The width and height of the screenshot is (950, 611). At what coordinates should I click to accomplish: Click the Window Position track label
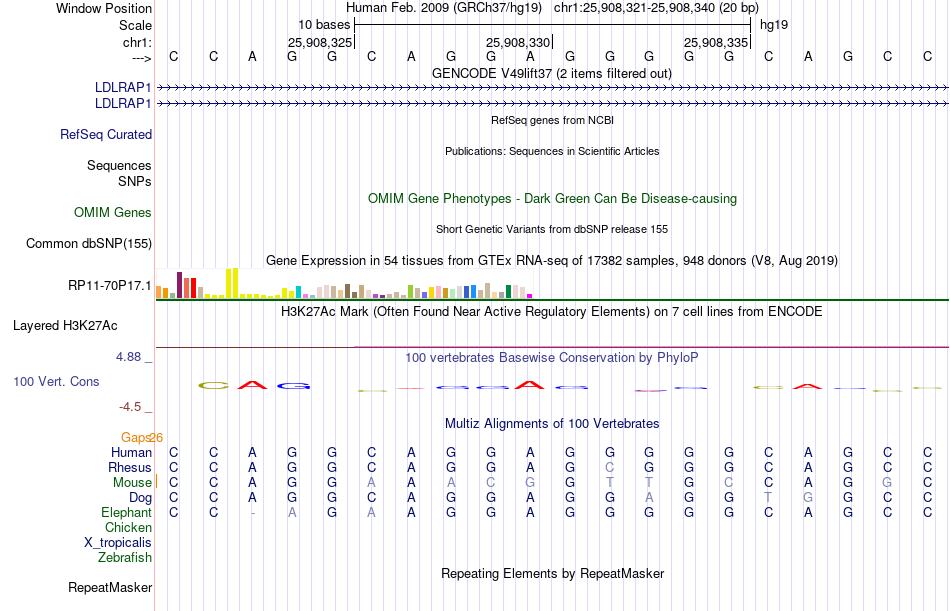point(104,8)
